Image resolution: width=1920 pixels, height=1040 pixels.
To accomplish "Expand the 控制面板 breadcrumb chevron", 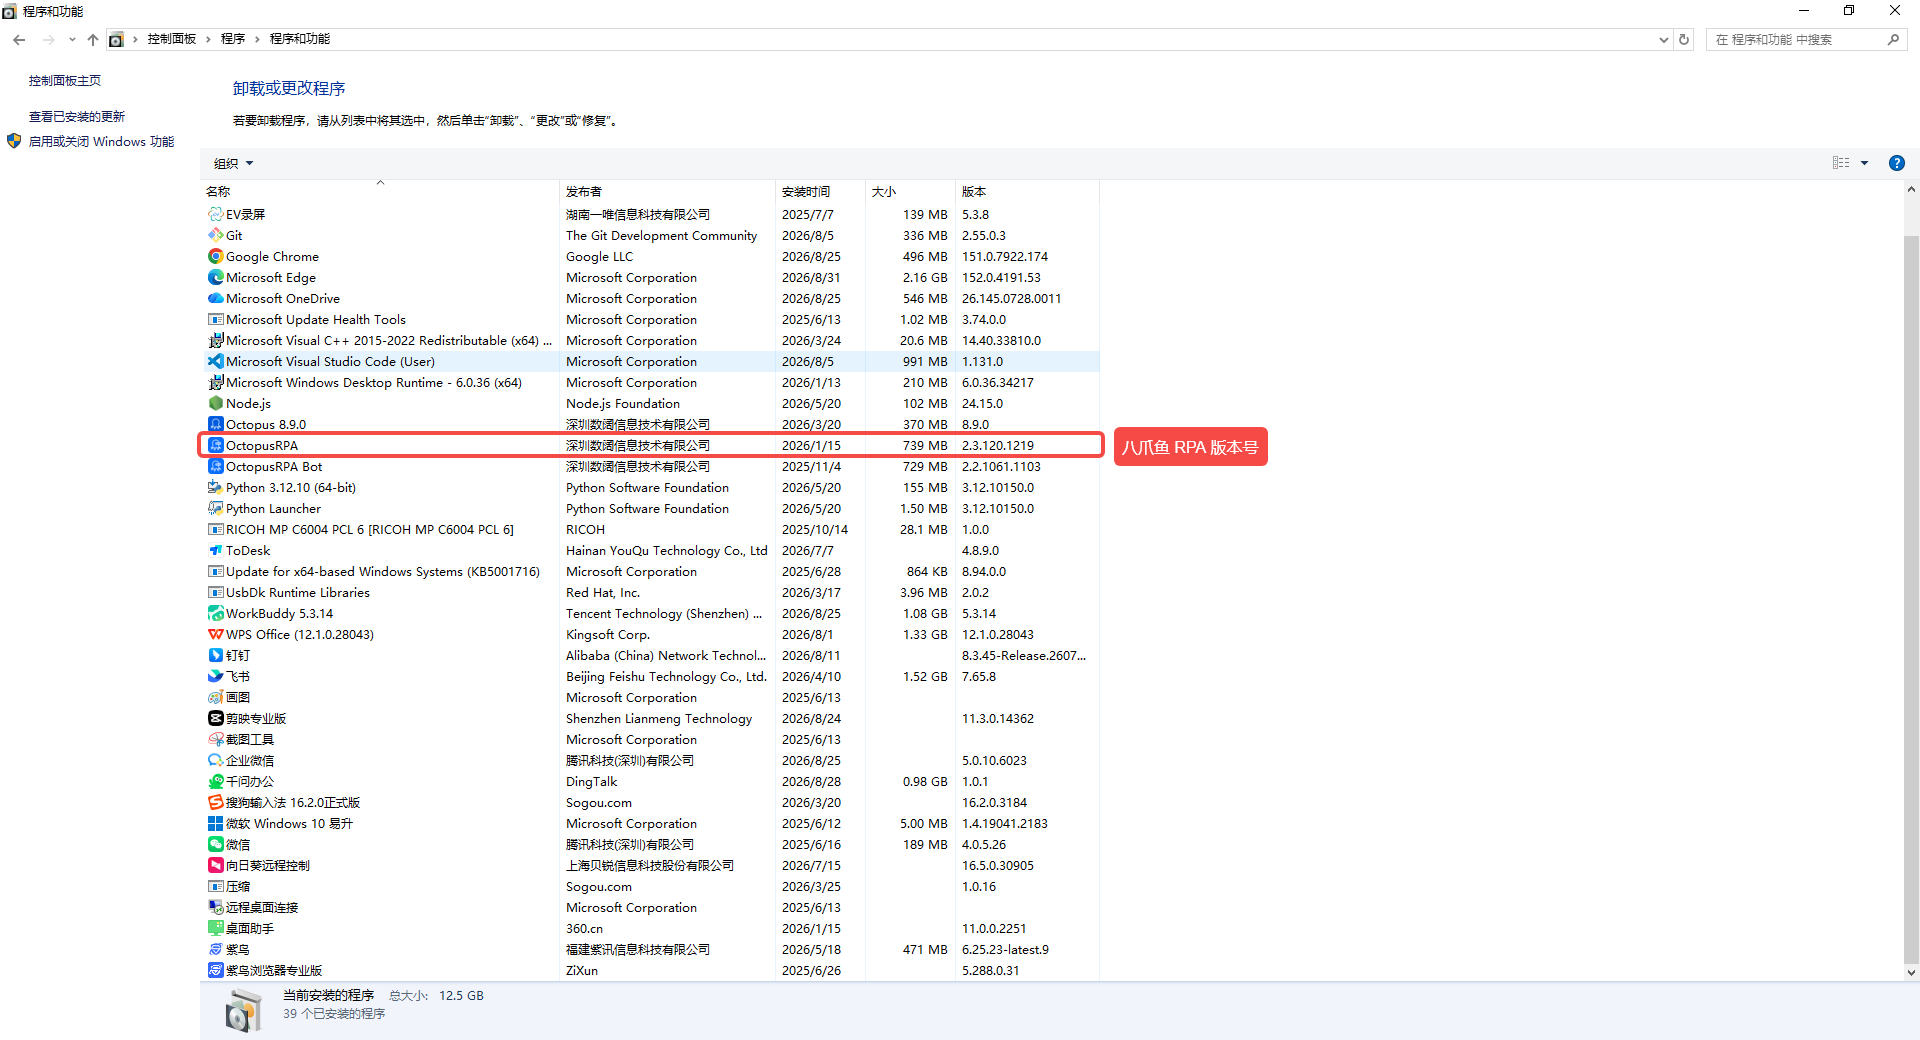I will click(208, 39).
